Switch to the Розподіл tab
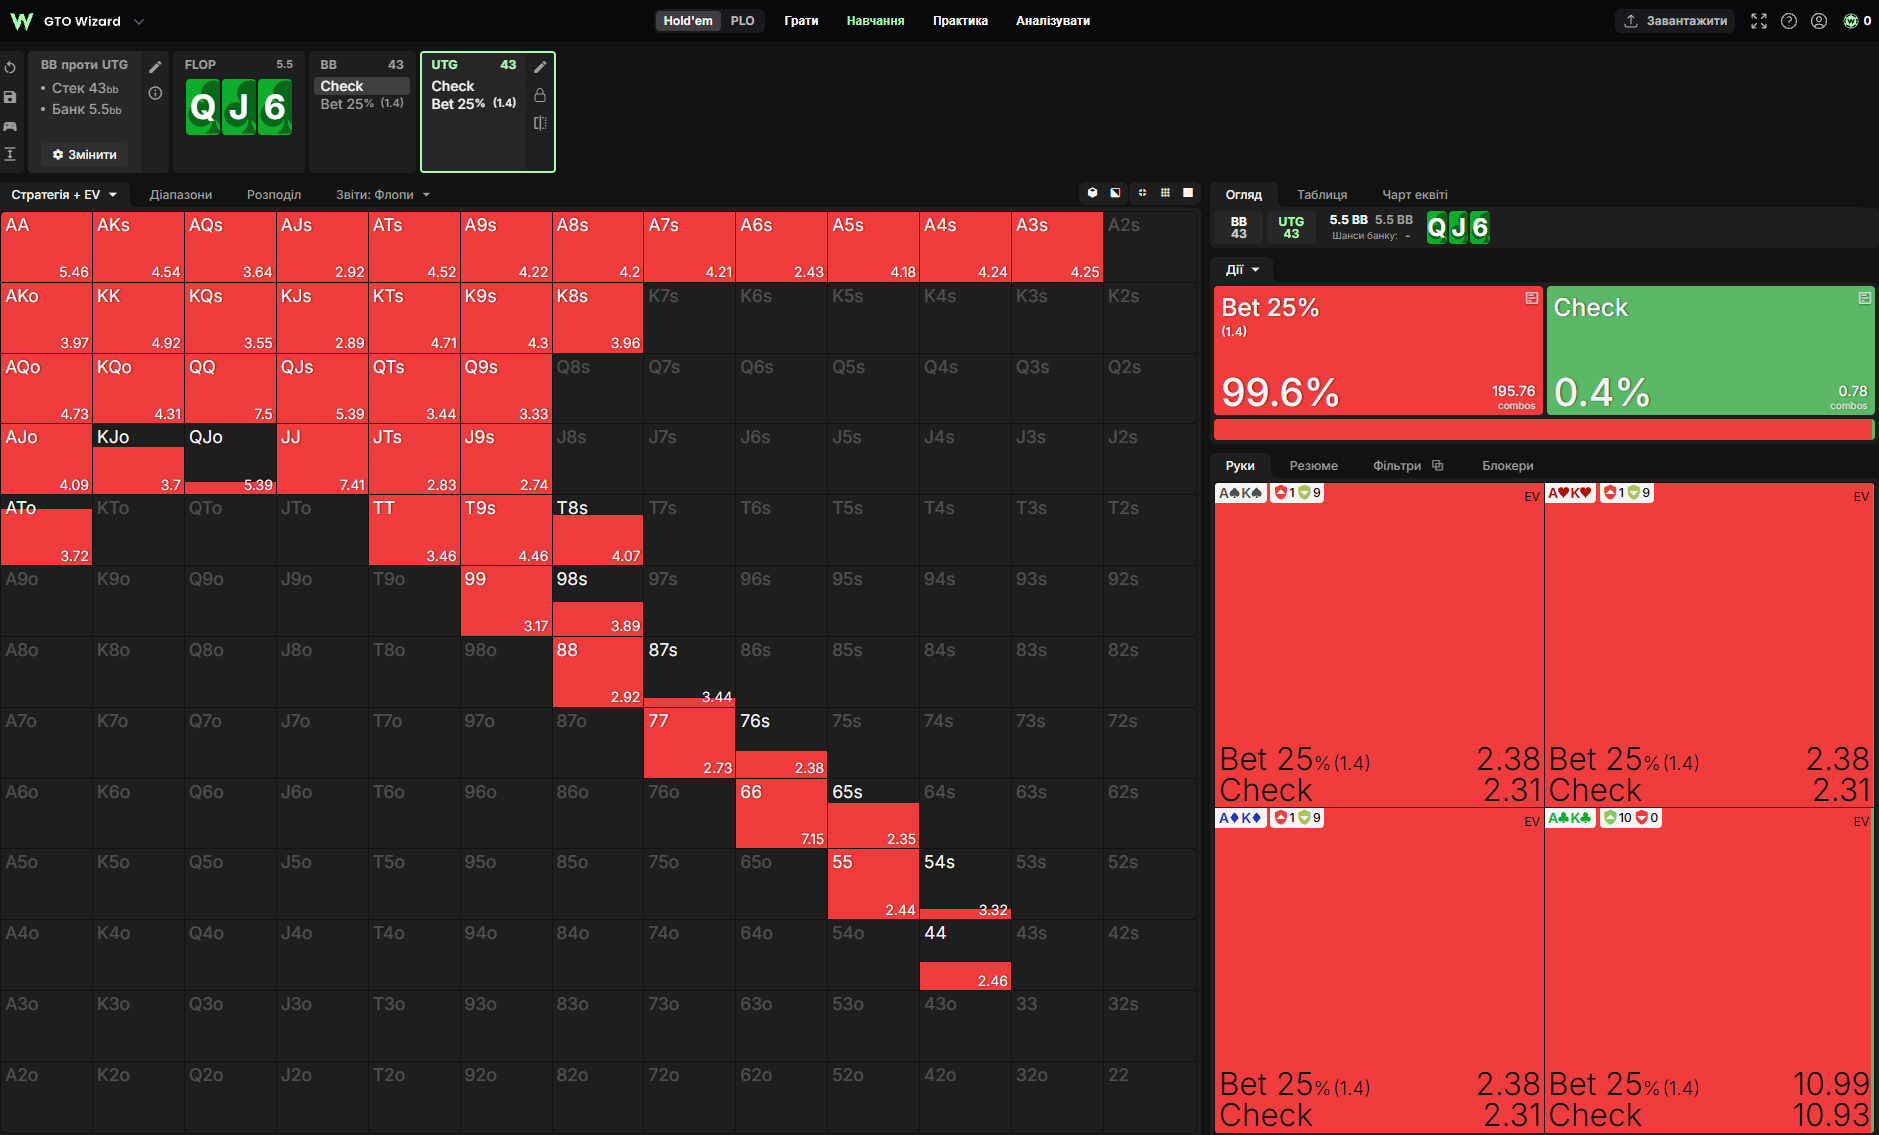This screenshot has height=1135, width=1879. (274, 195)
